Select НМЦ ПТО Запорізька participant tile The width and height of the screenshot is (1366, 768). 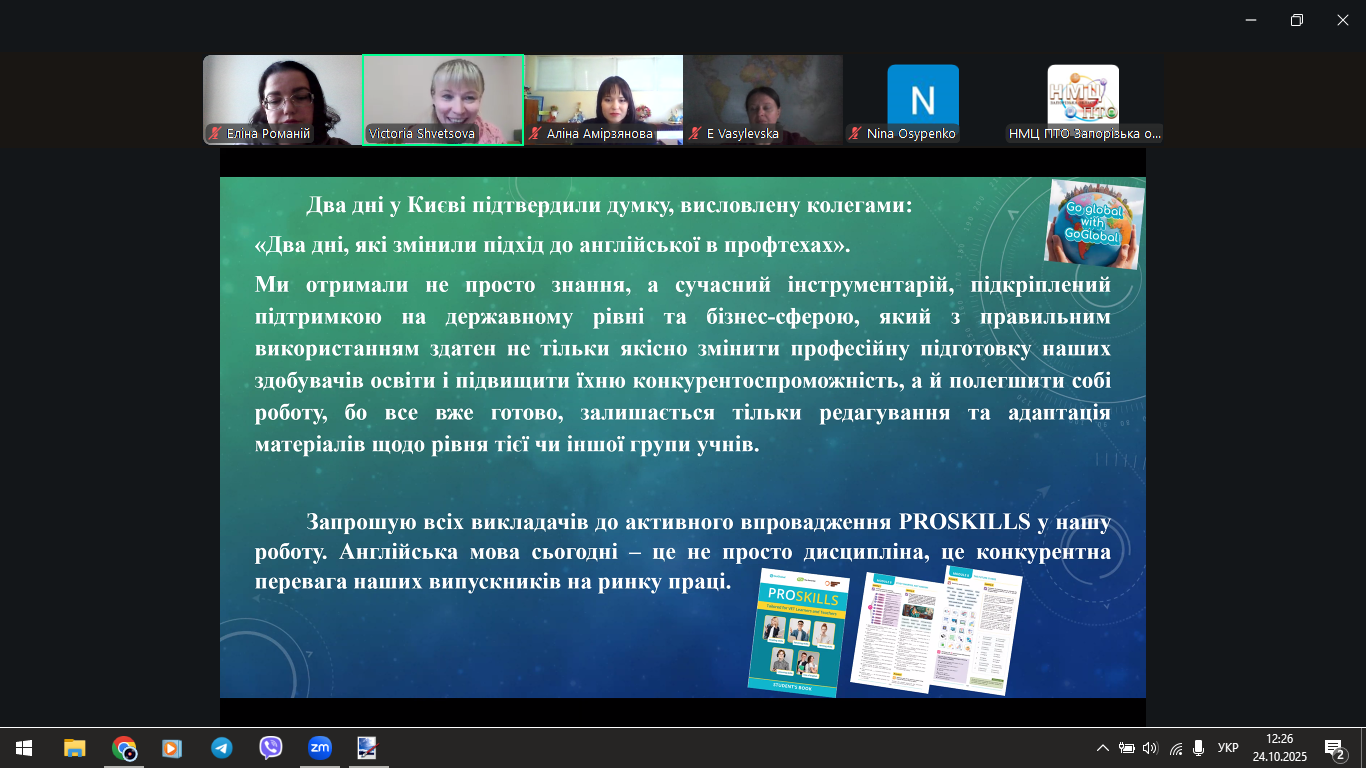(1083, 99)
